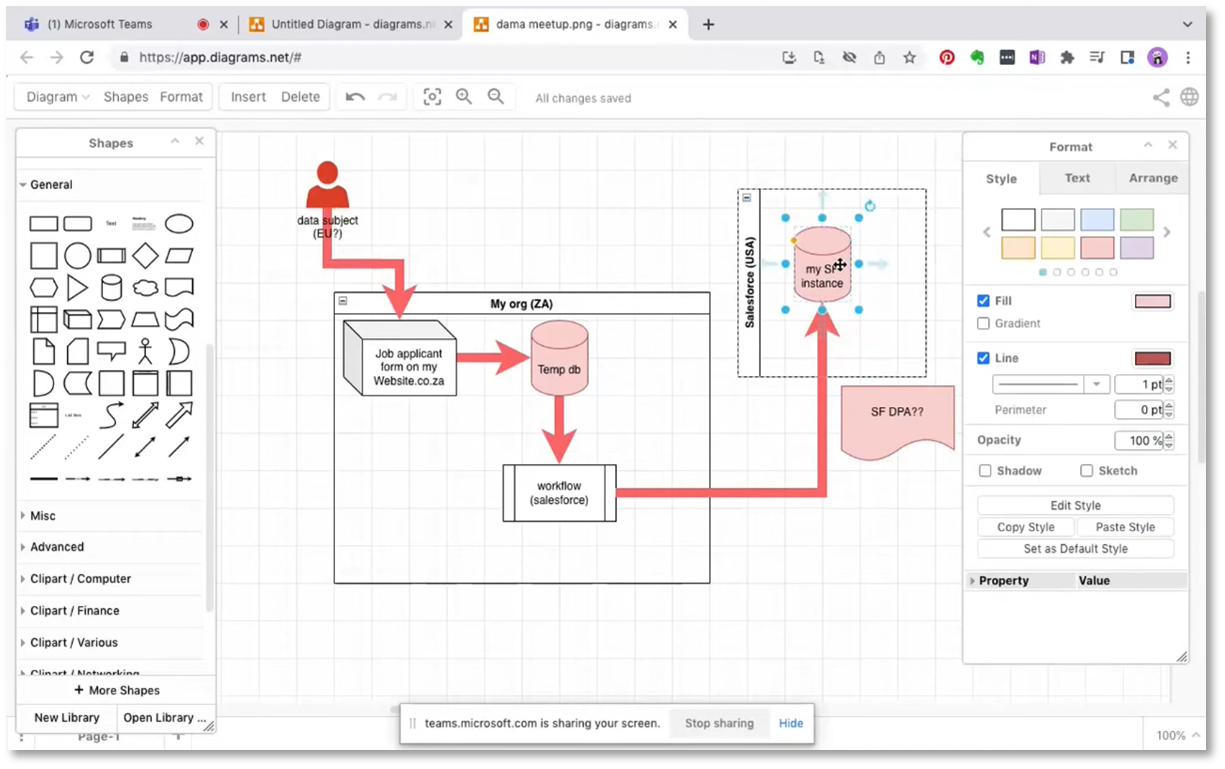The width and height of the screenshot is (1225, 769).
Task: Click the zoom out magnifier icon
Action: [496, 97]
